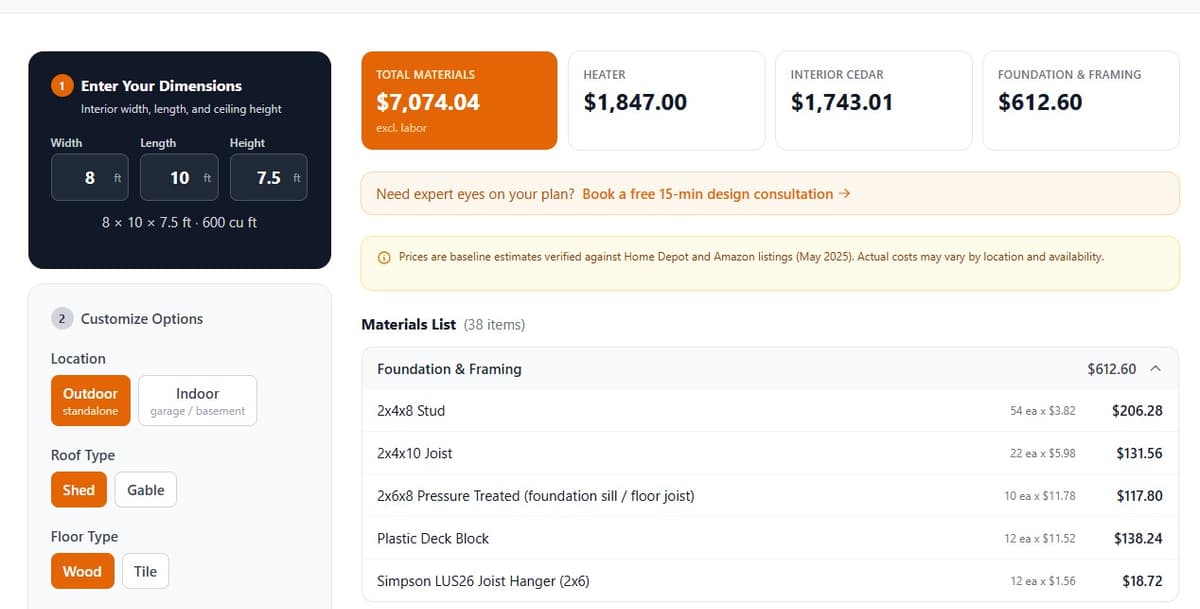Click the Foundation & Framing cost card
The height and width of the screenshot is (609, 1200).
tap(1081, 100)
